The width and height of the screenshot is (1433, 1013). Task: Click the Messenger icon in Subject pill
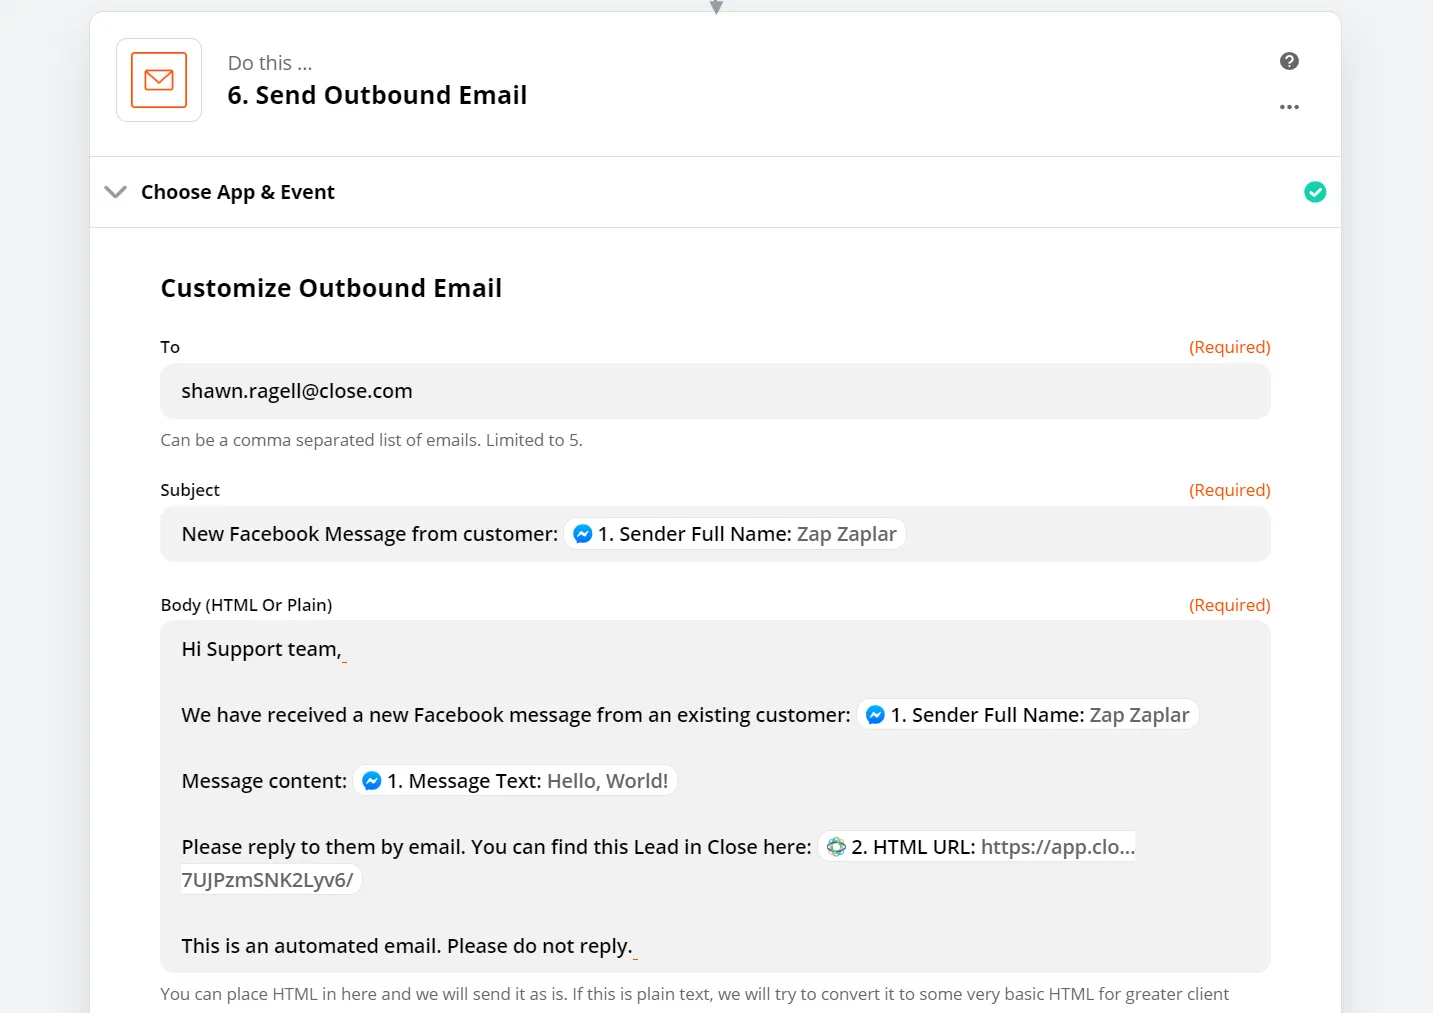pos(583,534)
